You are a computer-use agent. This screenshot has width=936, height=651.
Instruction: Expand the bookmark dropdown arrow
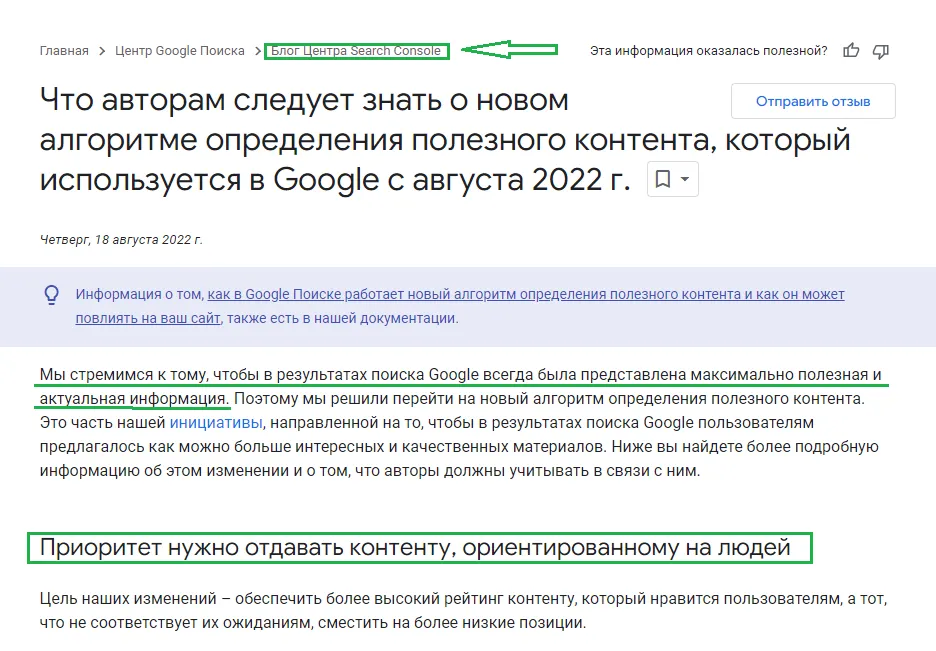(685, 180)
